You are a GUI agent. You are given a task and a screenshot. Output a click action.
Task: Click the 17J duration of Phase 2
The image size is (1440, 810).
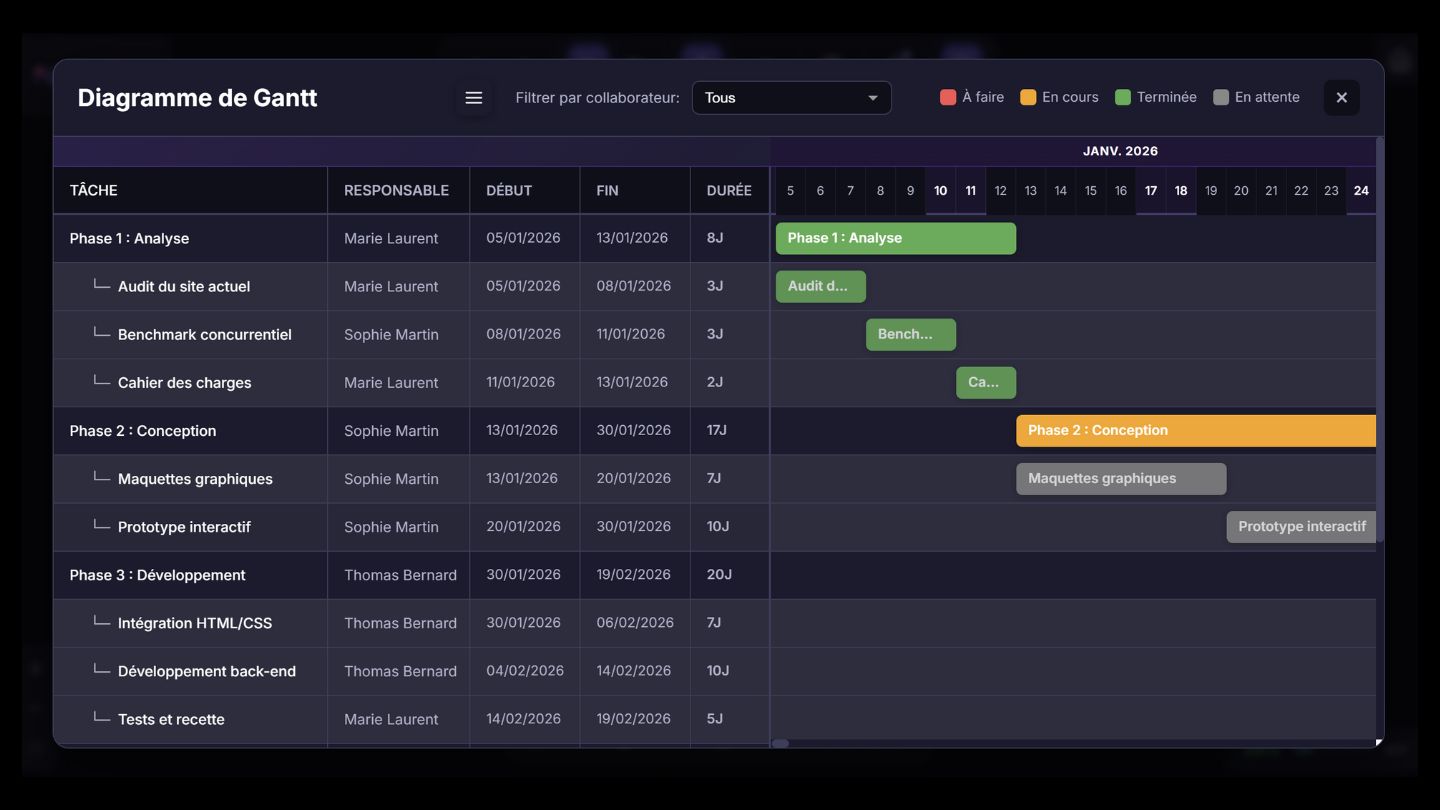coord(717,430)
